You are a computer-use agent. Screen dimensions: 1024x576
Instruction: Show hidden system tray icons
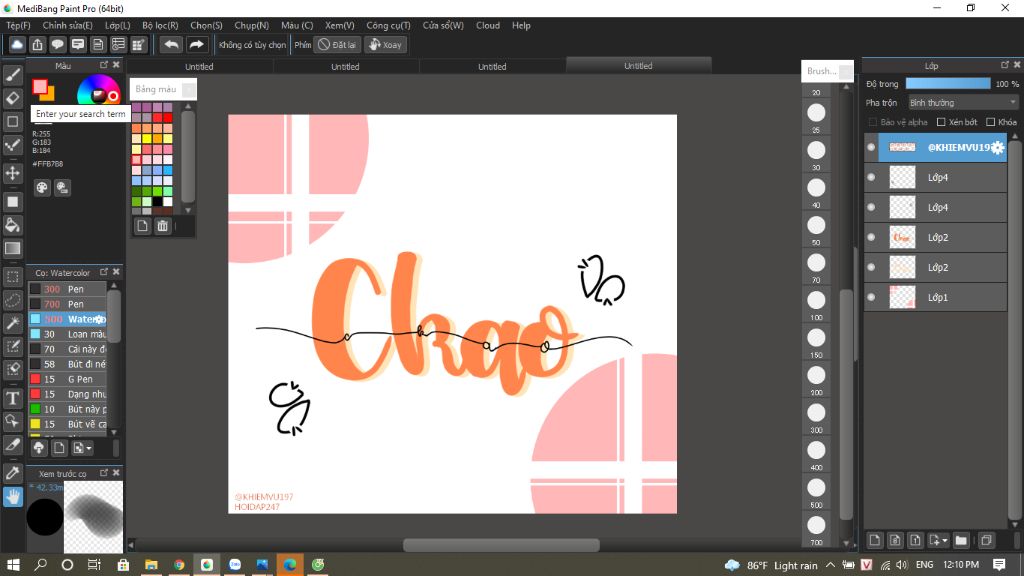(x=830, y=564)
